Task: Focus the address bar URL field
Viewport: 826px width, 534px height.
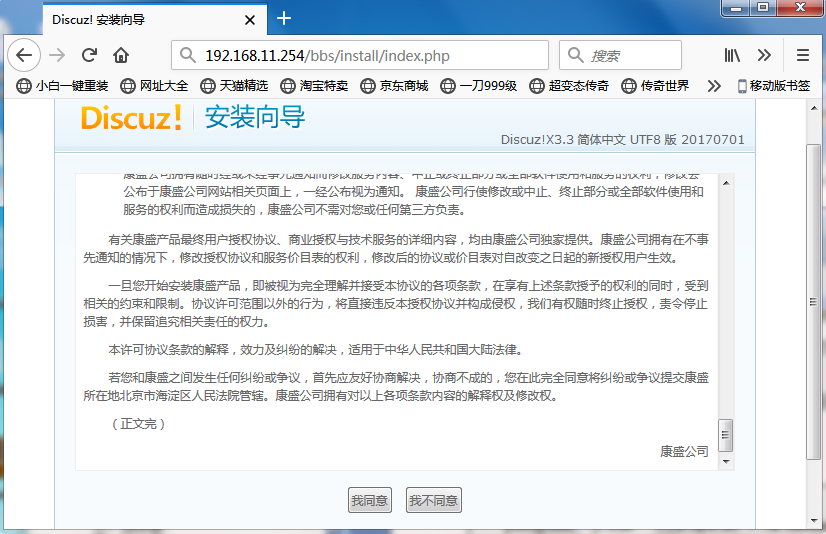Action: click(x=360, y=55)
